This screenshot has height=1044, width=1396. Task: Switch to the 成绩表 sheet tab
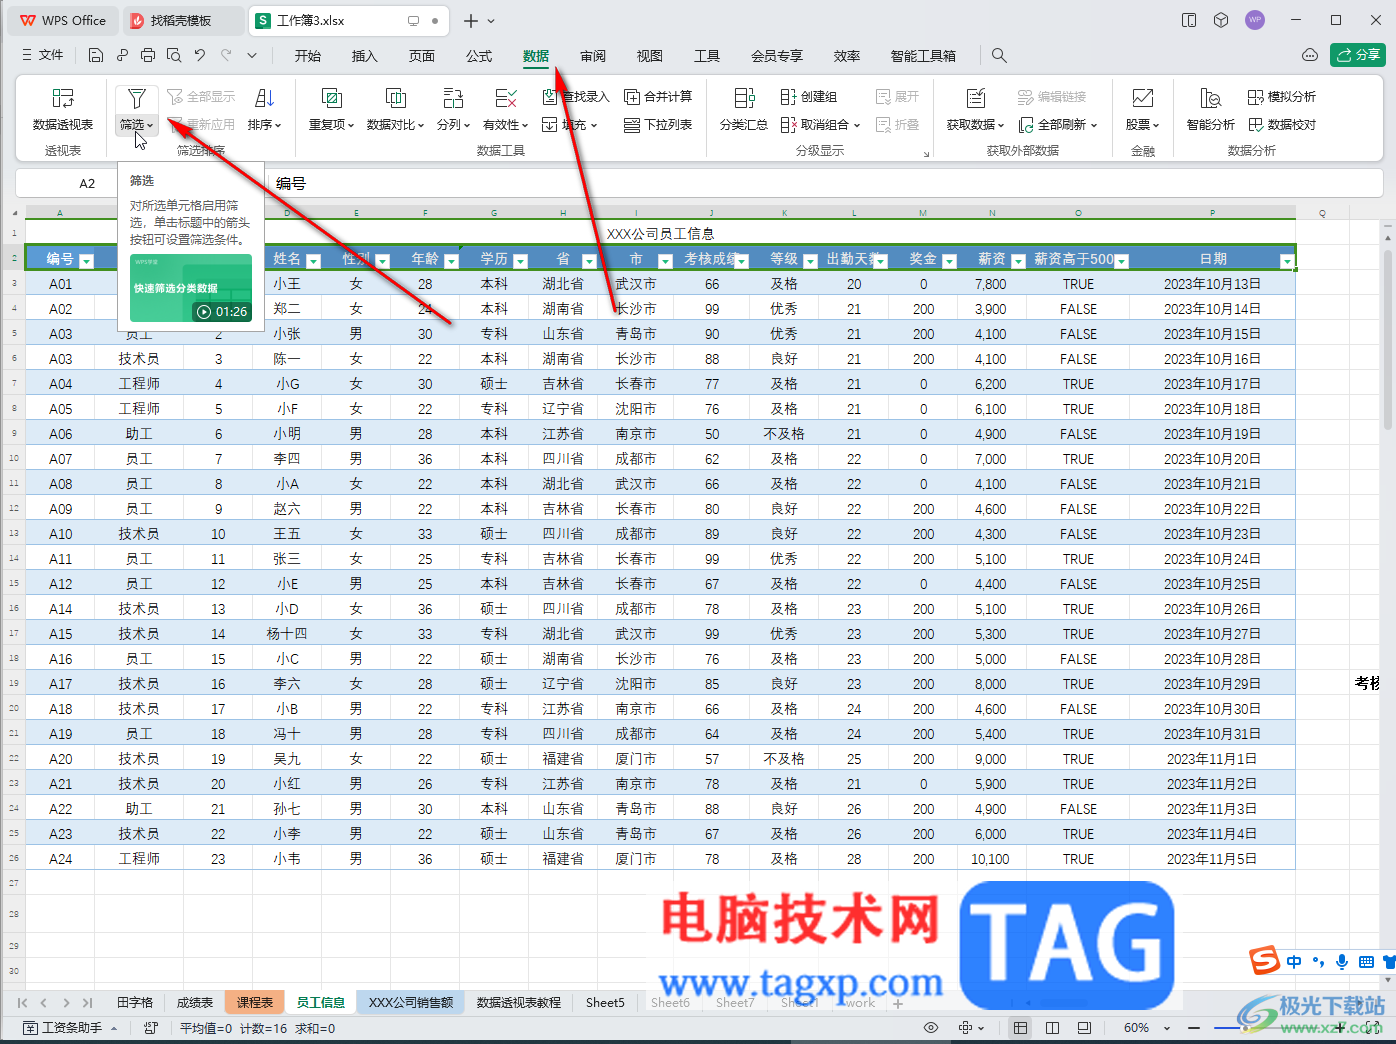[195, 1002]
